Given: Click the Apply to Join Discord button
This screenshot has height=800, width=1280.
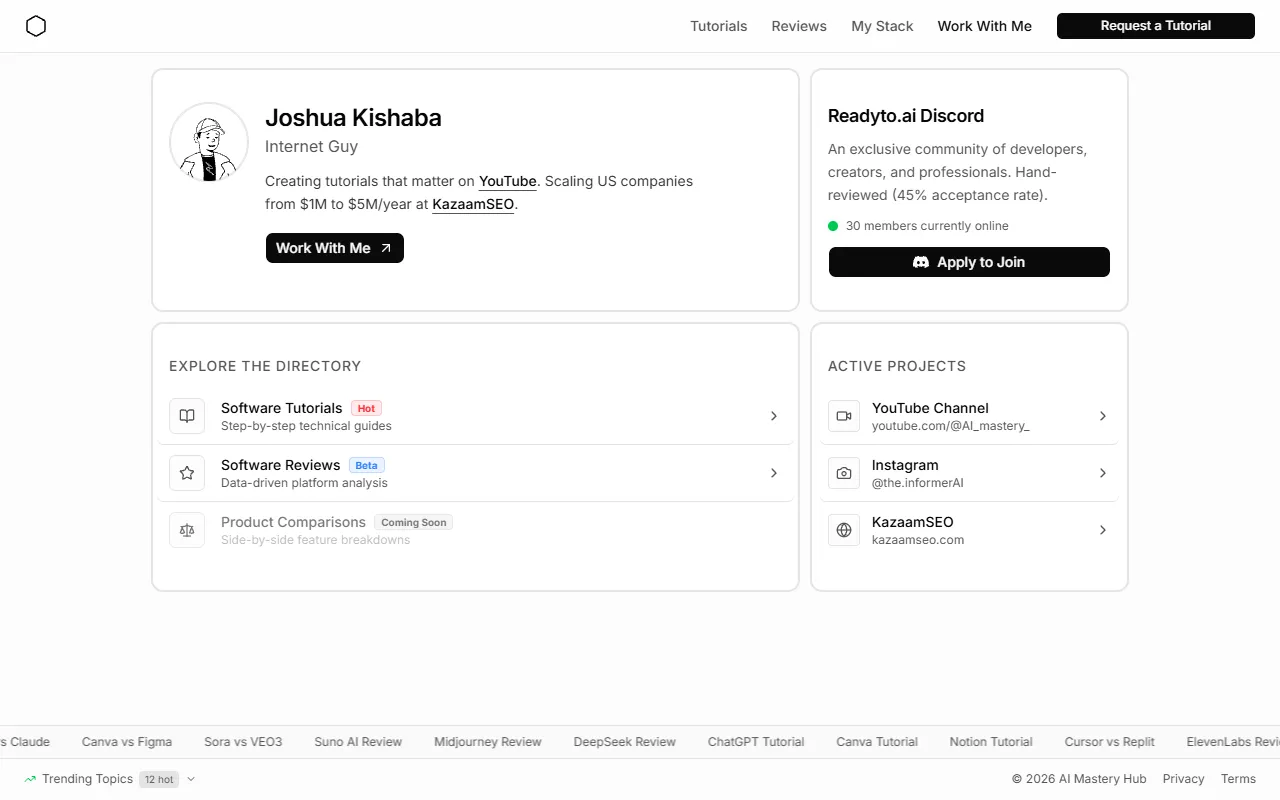Looking at the screenshot, I should [x=969, y=262].
